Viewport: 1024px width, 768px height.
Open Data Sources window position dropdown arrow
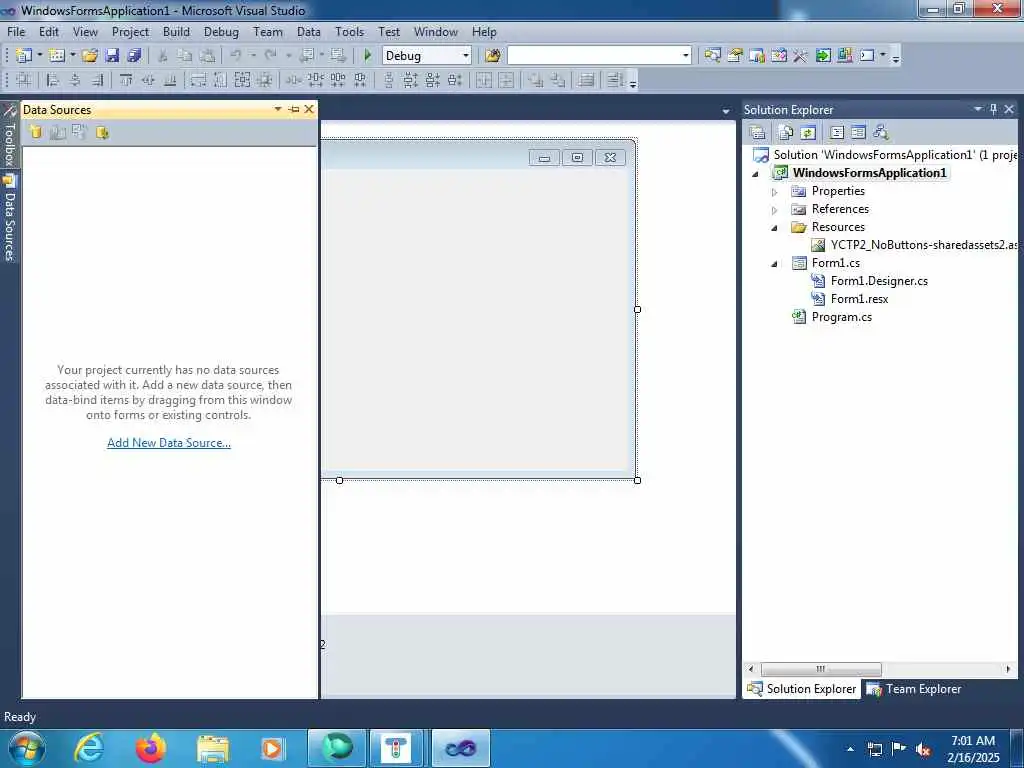pyautogui.click(x=278, y=109)
